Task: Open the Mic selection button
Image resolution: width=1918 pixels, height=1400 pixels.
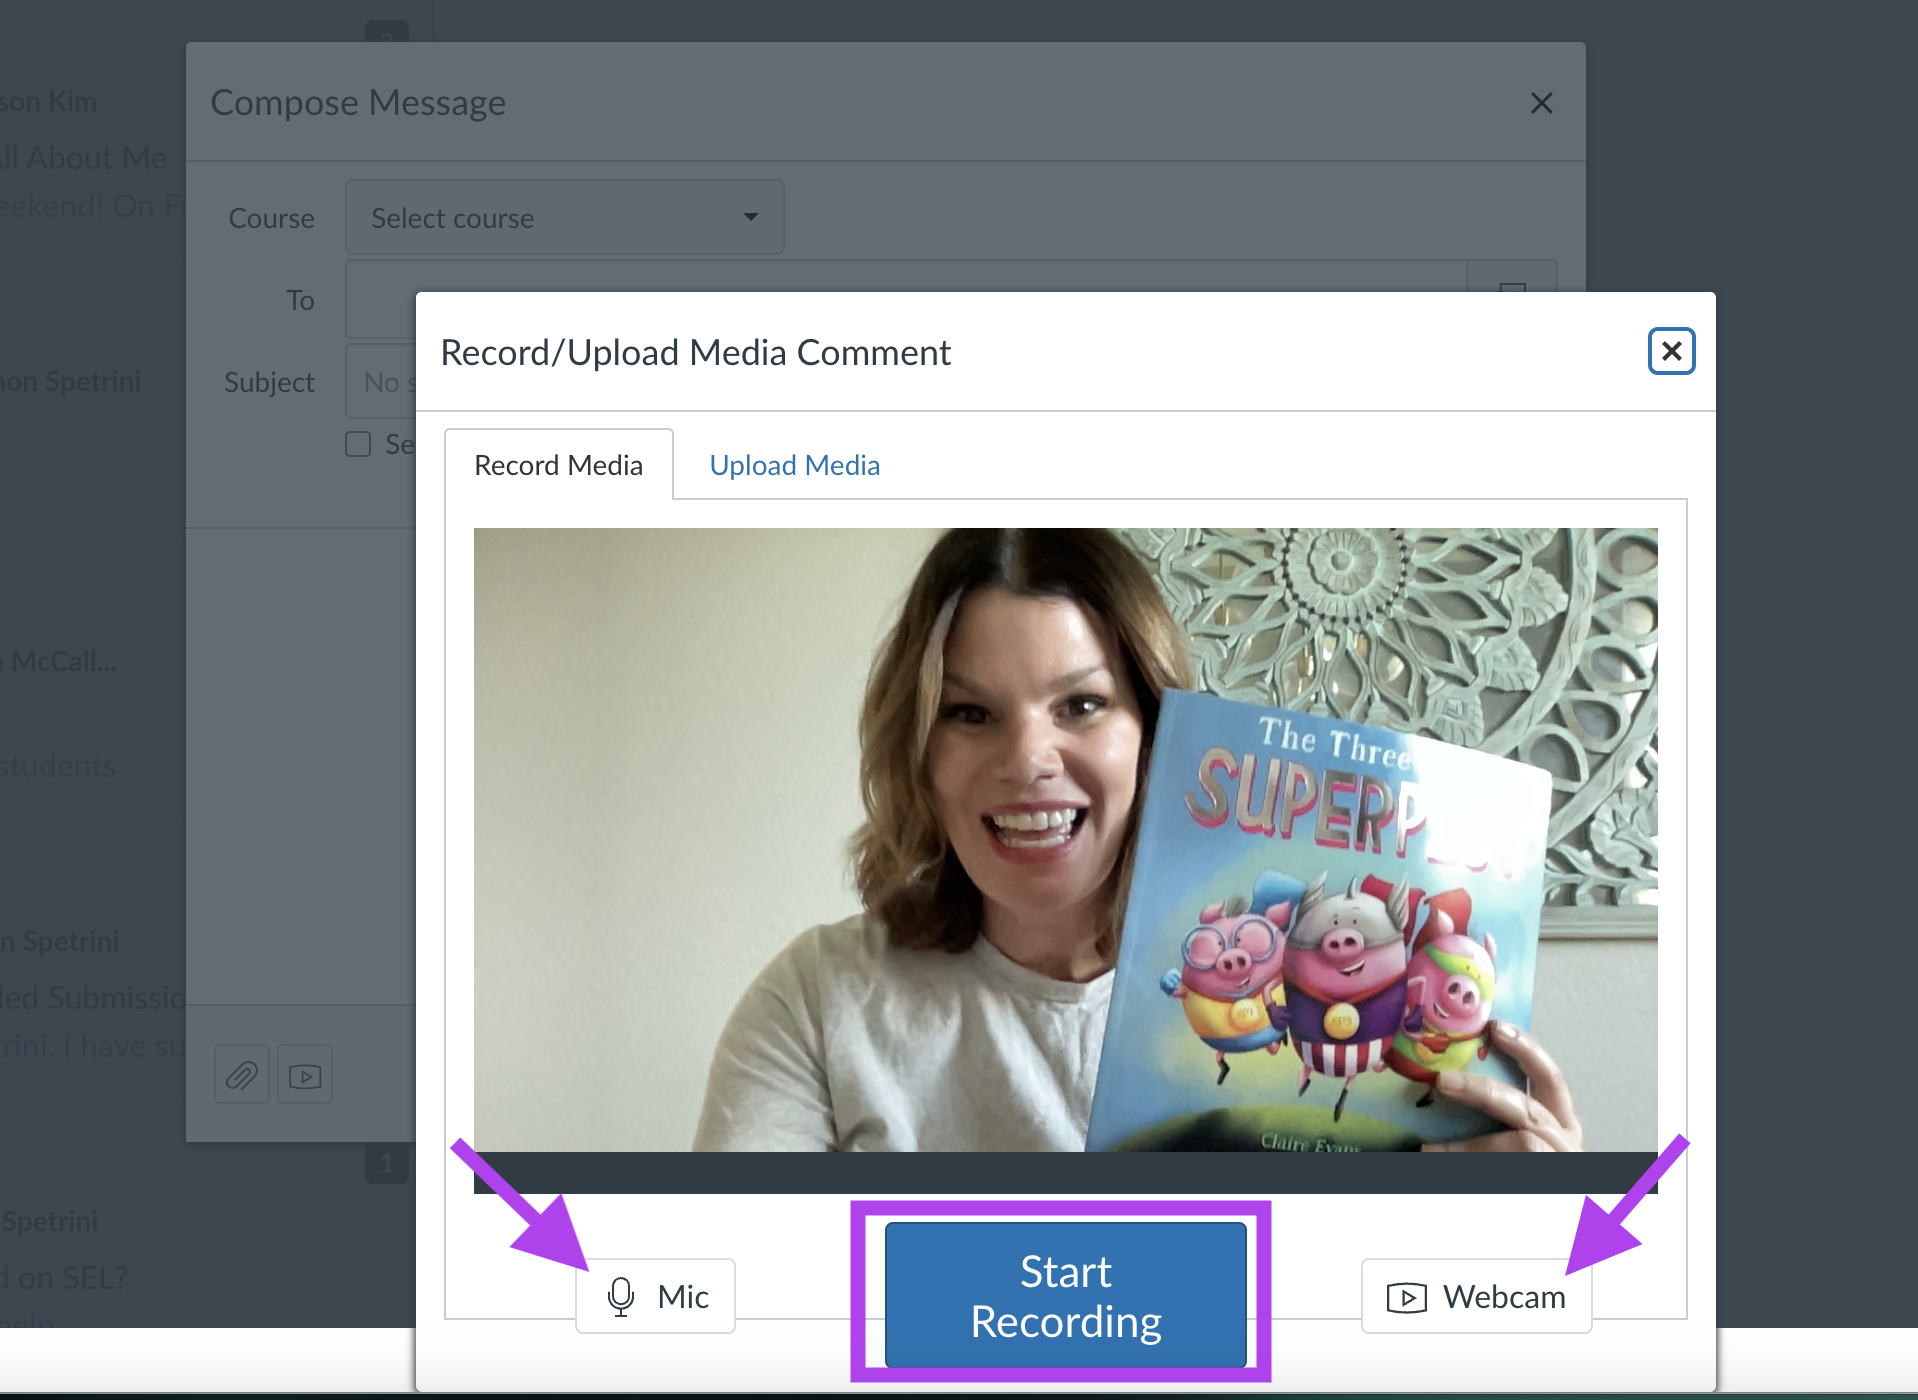Action: [656, 1296]
